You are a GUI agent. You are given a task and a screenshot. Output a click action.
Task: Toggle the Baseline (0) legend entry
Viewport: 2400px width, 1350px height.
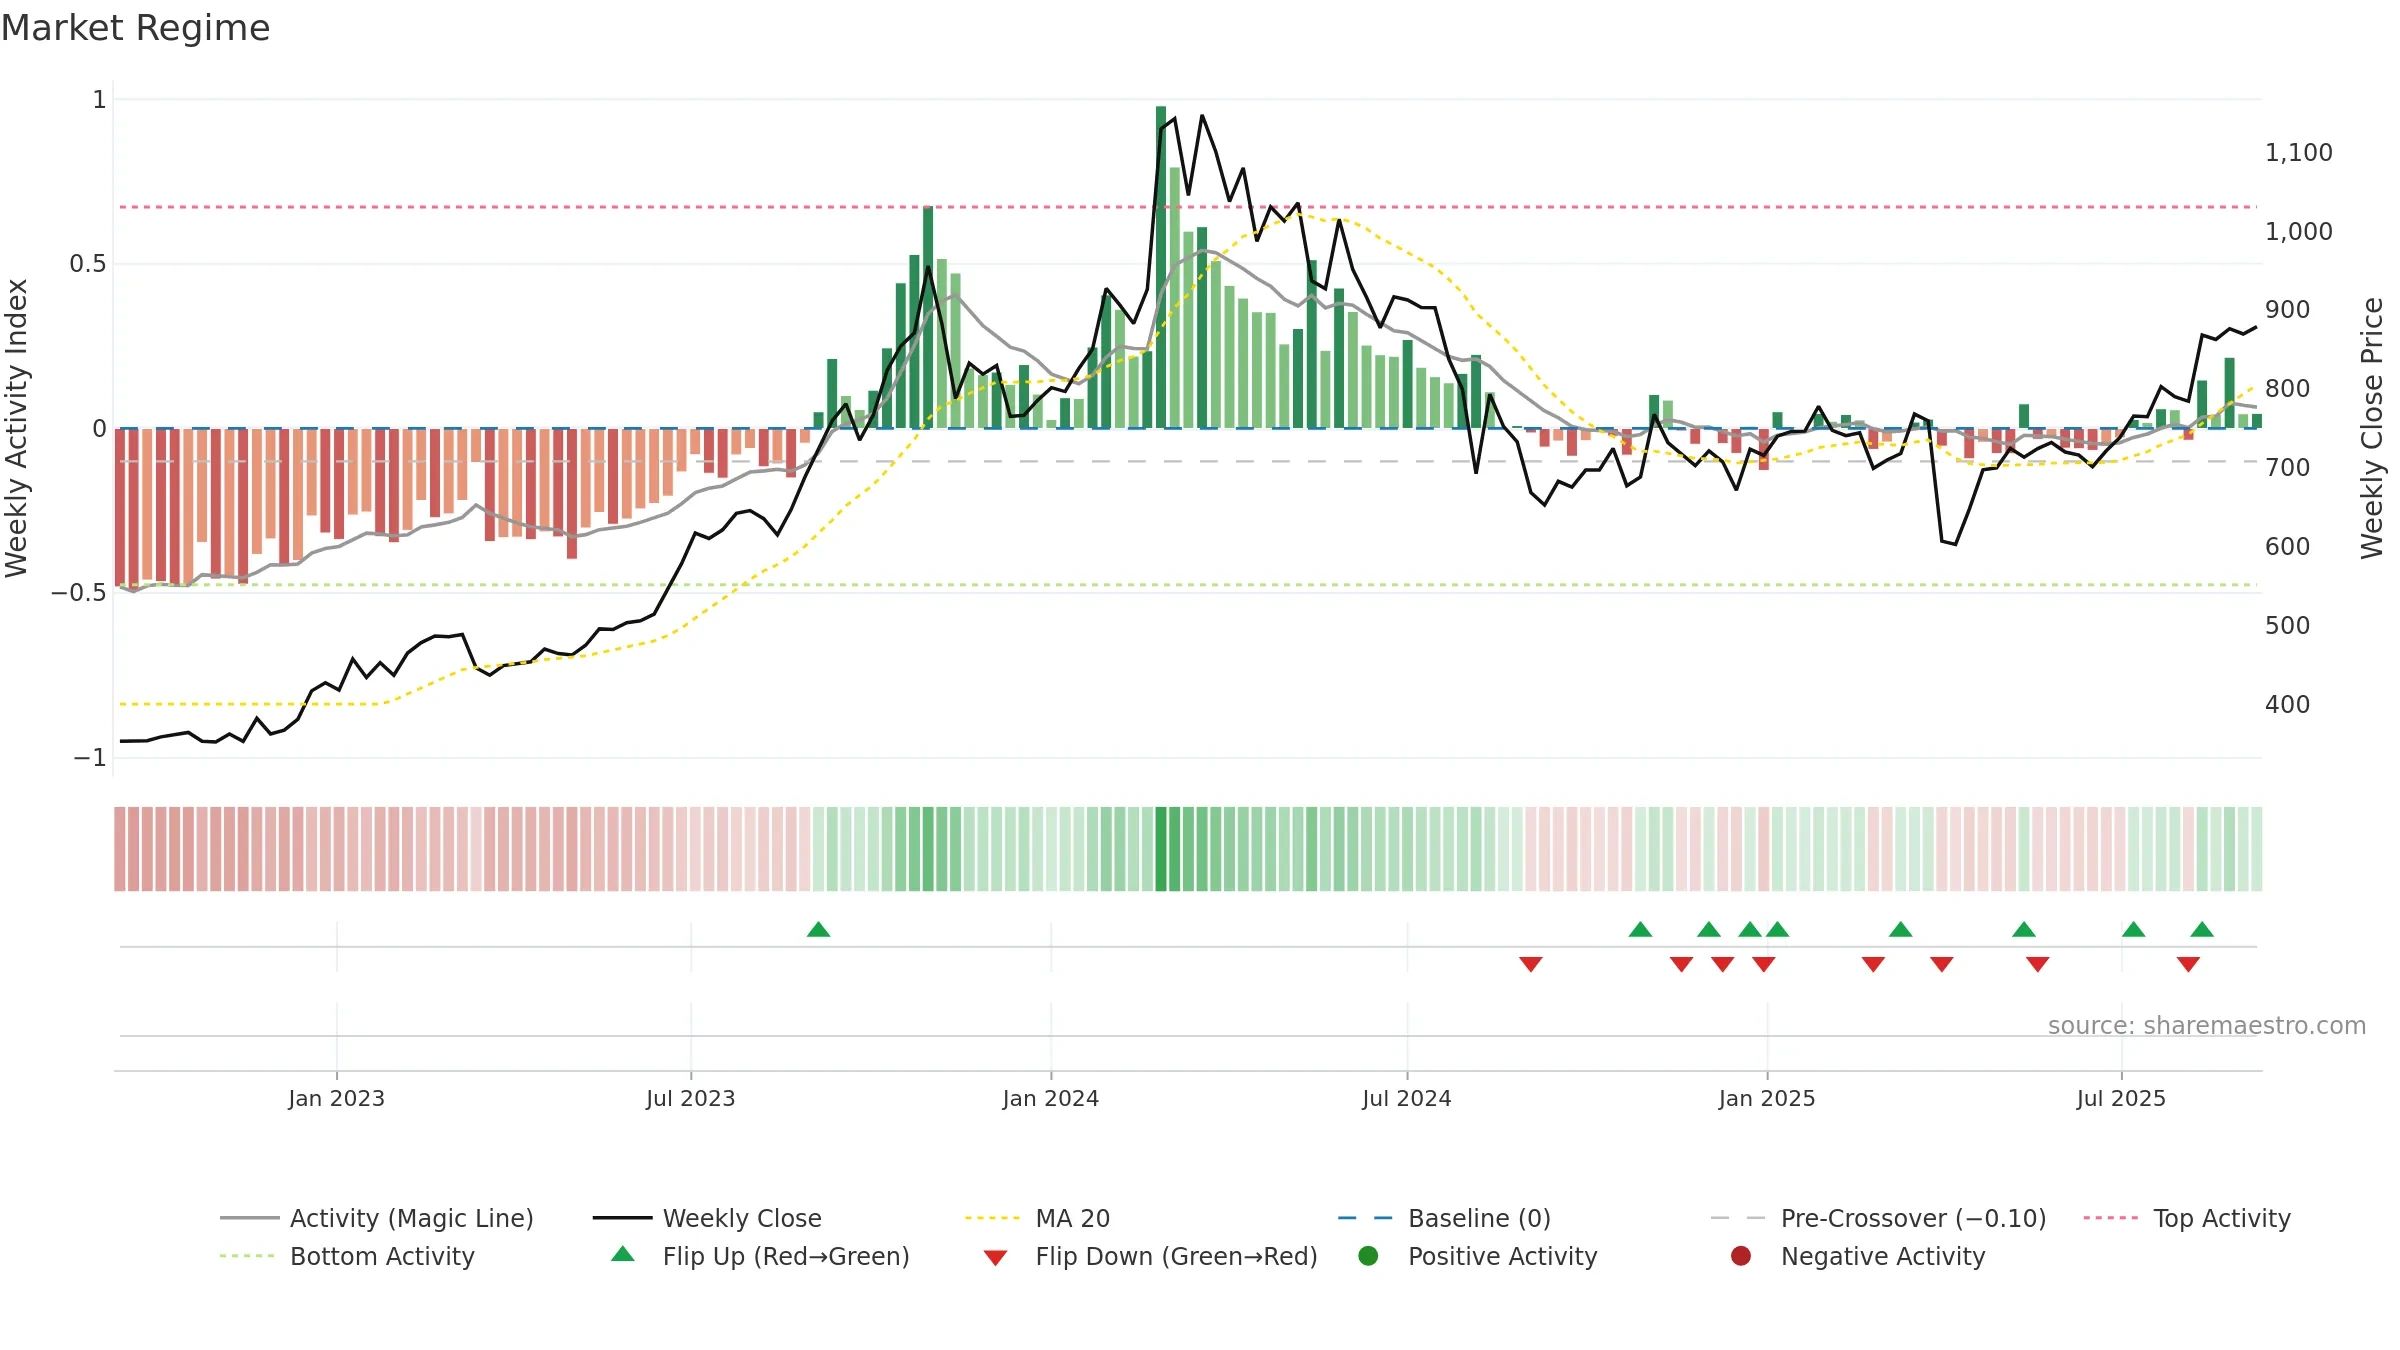tap(1444, 1218)
